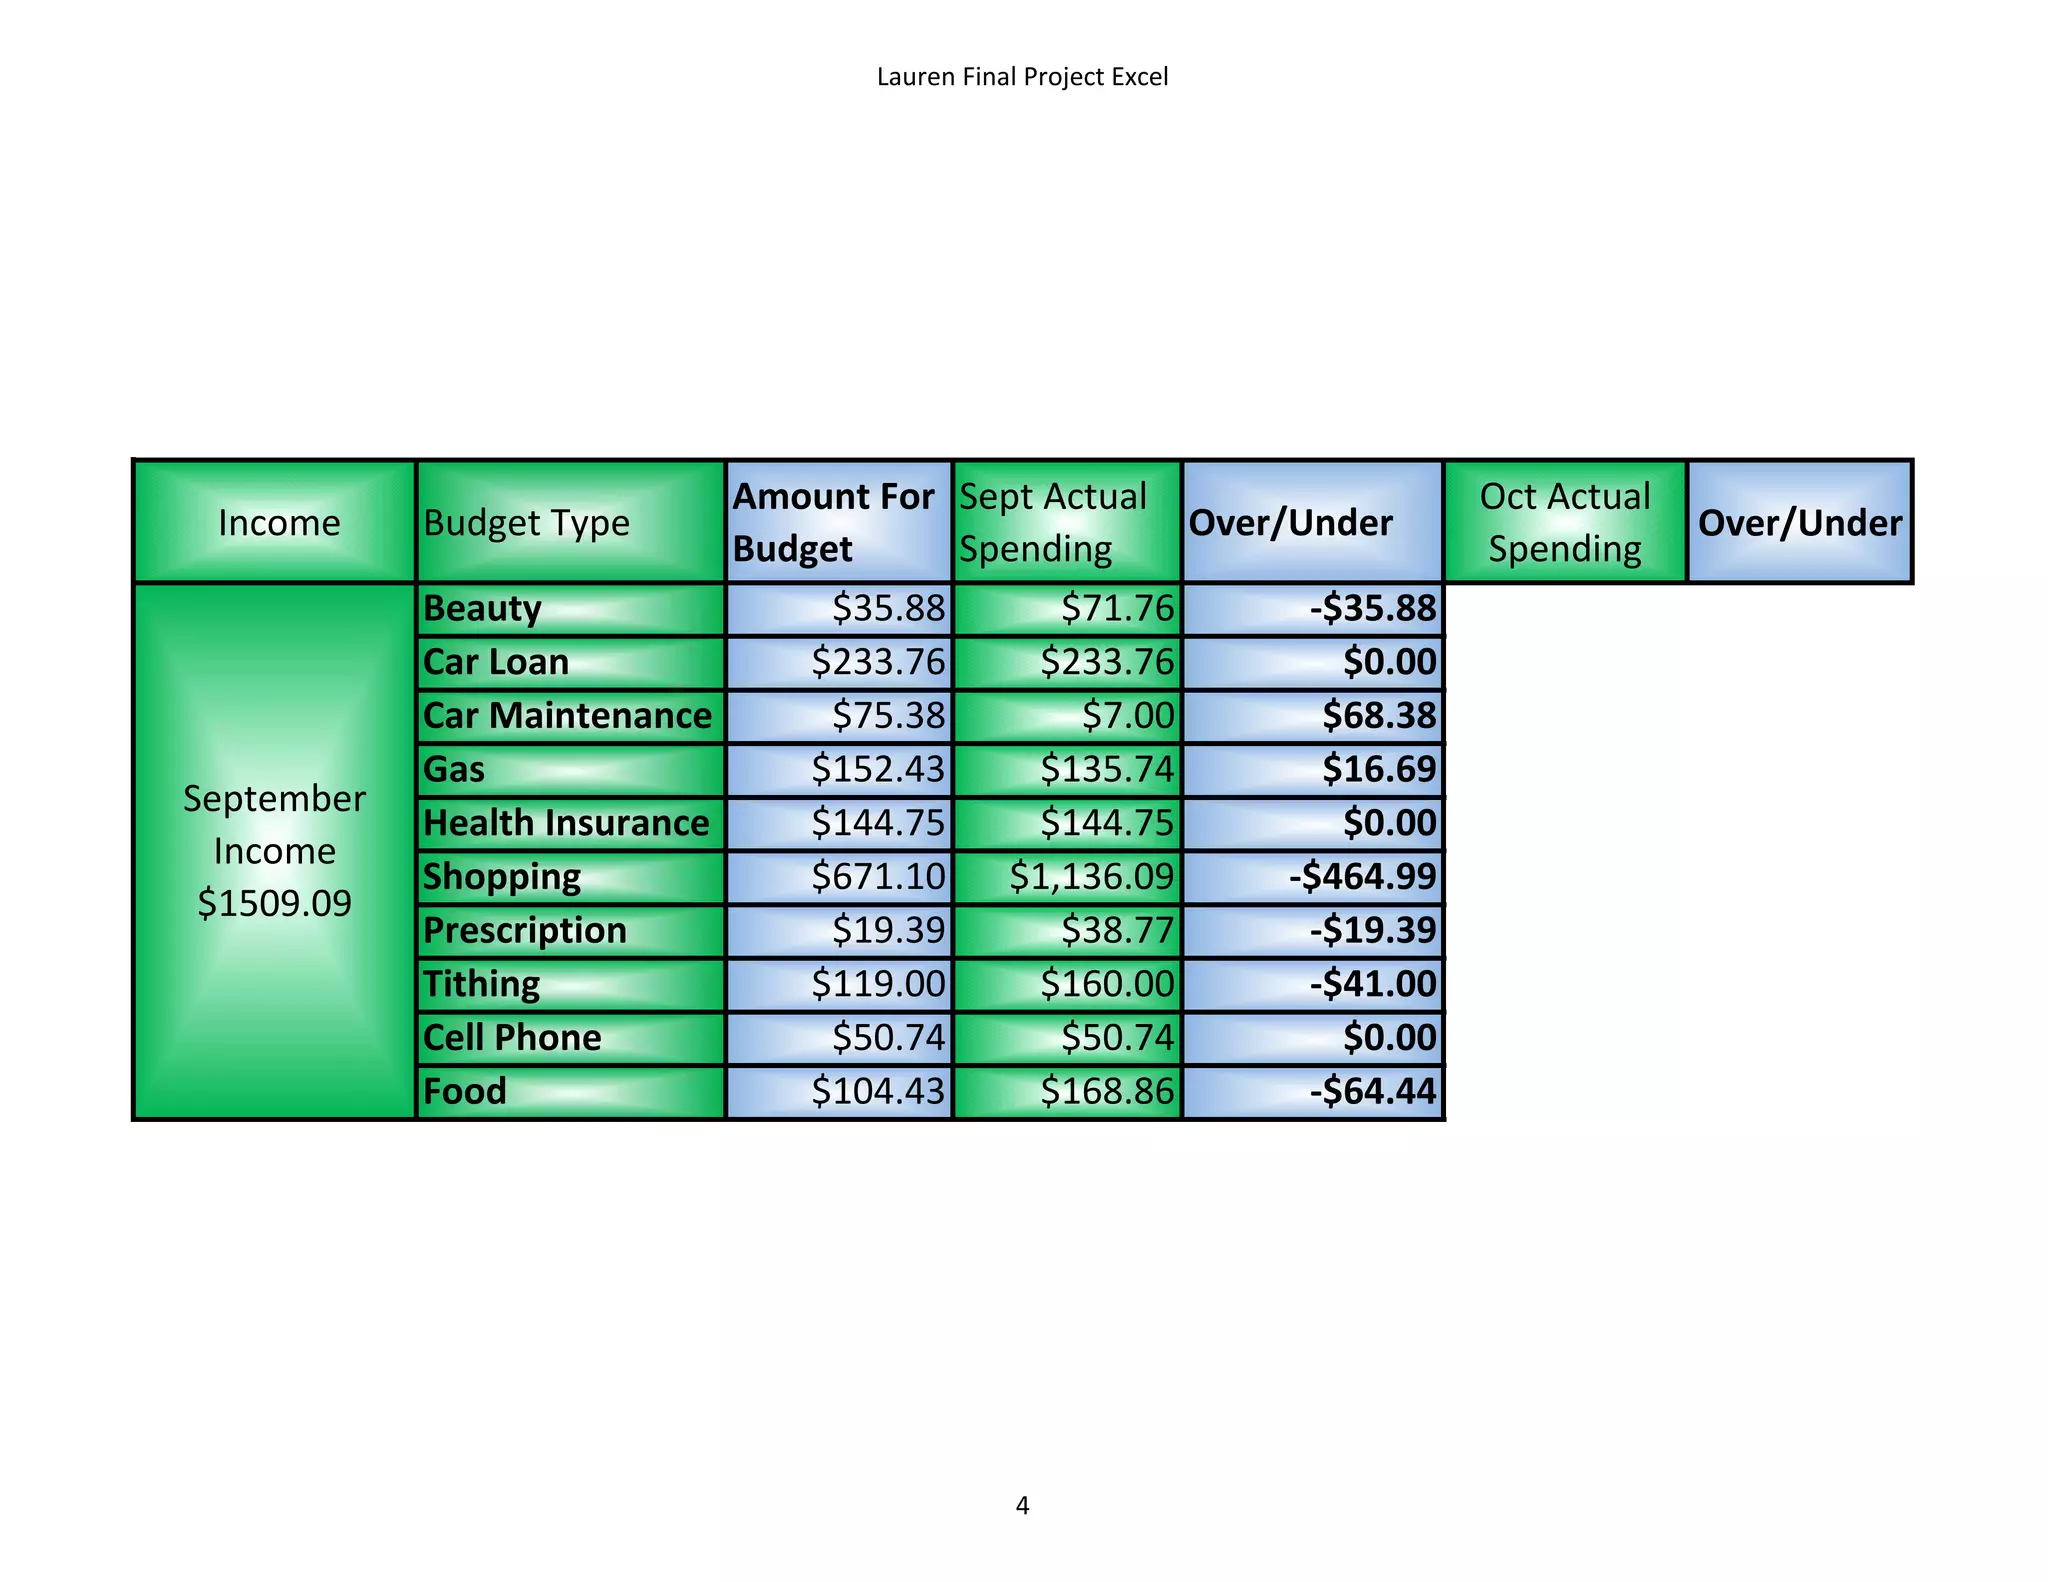Image resolution: width=2048 pixels, height=1582 pixels.
Task: Click the $671.10 Shopping budget amount
Action: (839, 877)
